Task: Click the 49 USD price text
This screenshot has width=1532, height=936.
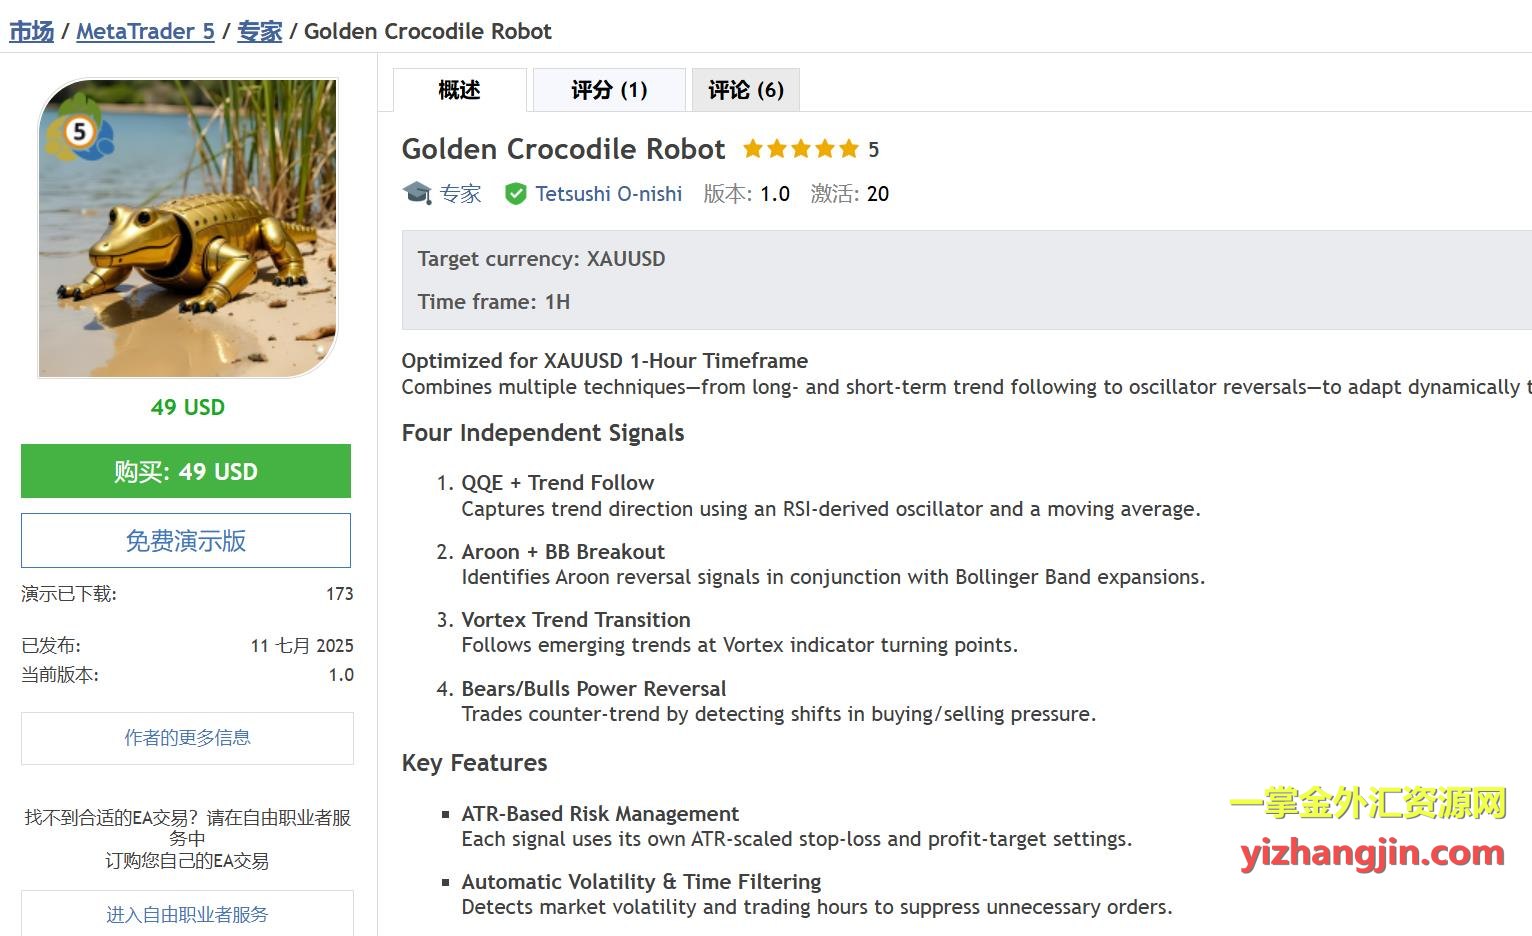Action: [x=188, y=407]
